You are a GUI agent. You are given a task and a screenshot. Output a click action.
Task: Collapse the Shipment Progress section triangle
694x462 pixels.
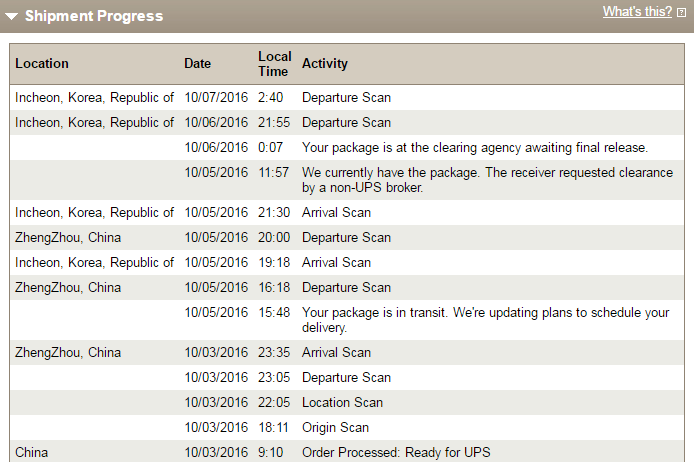click(x=12, y=16)
